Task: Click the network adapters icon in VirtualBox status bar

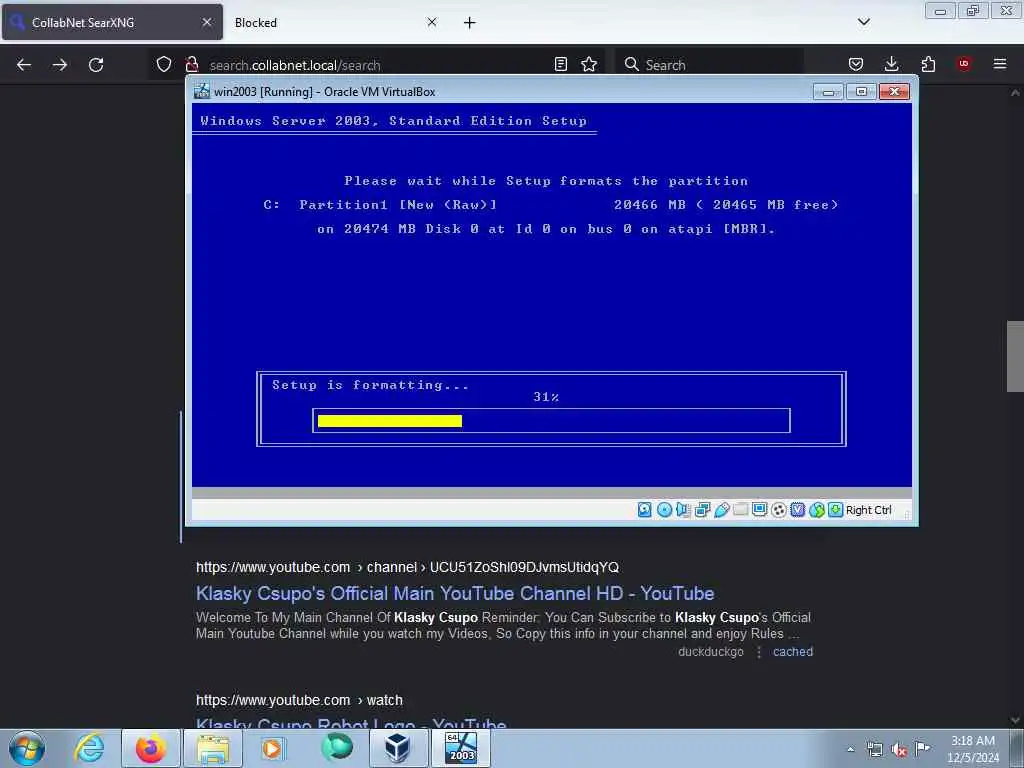Action: 703,510
